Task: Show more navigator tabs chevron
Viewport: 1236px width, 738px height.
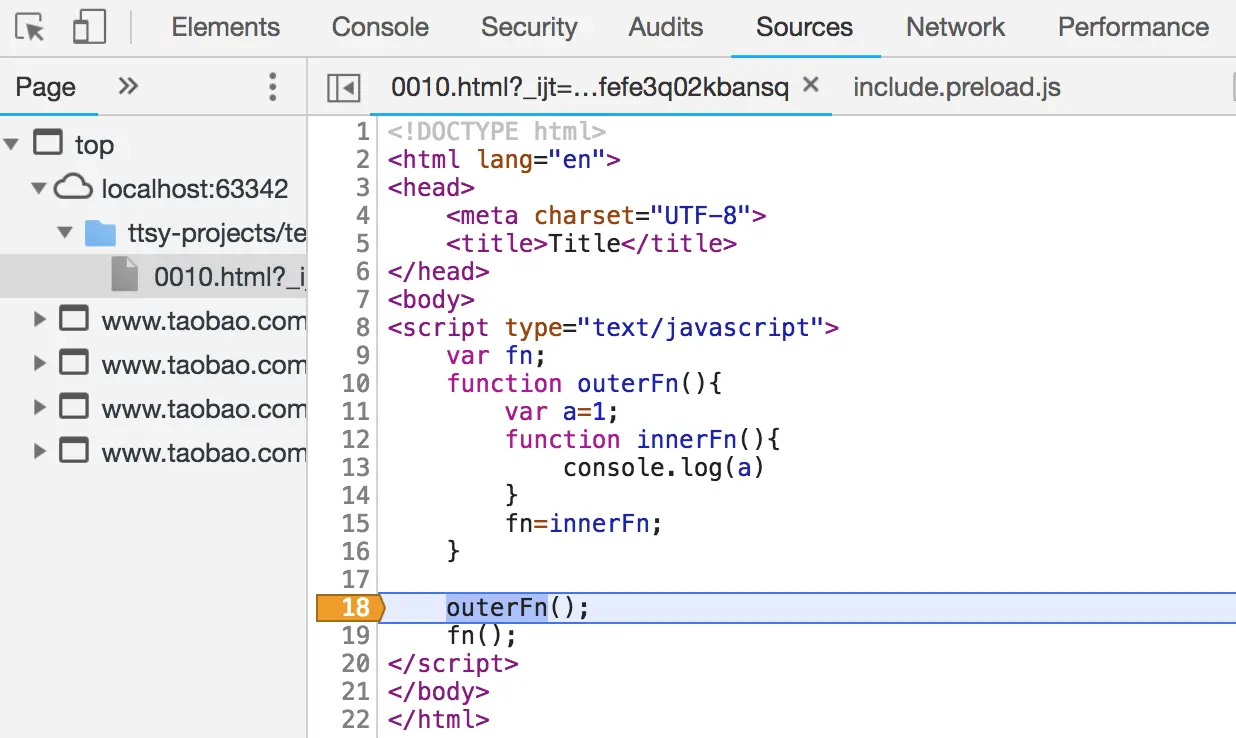Action: pyautogui.click(x=128, y=87)
